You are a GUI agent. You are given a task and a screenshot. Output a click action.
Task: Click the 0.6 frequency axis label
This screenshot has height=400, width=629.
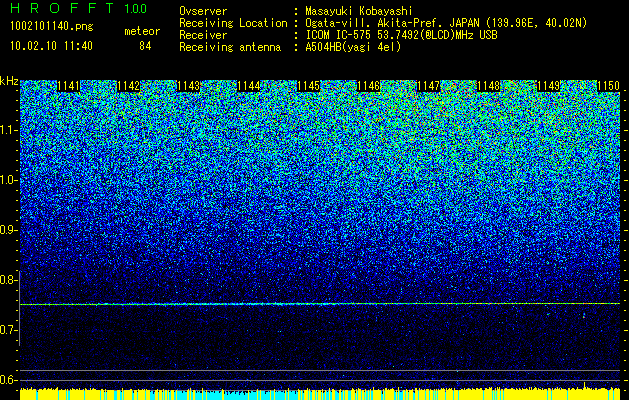pyautogui.click(x=8, y=380)
